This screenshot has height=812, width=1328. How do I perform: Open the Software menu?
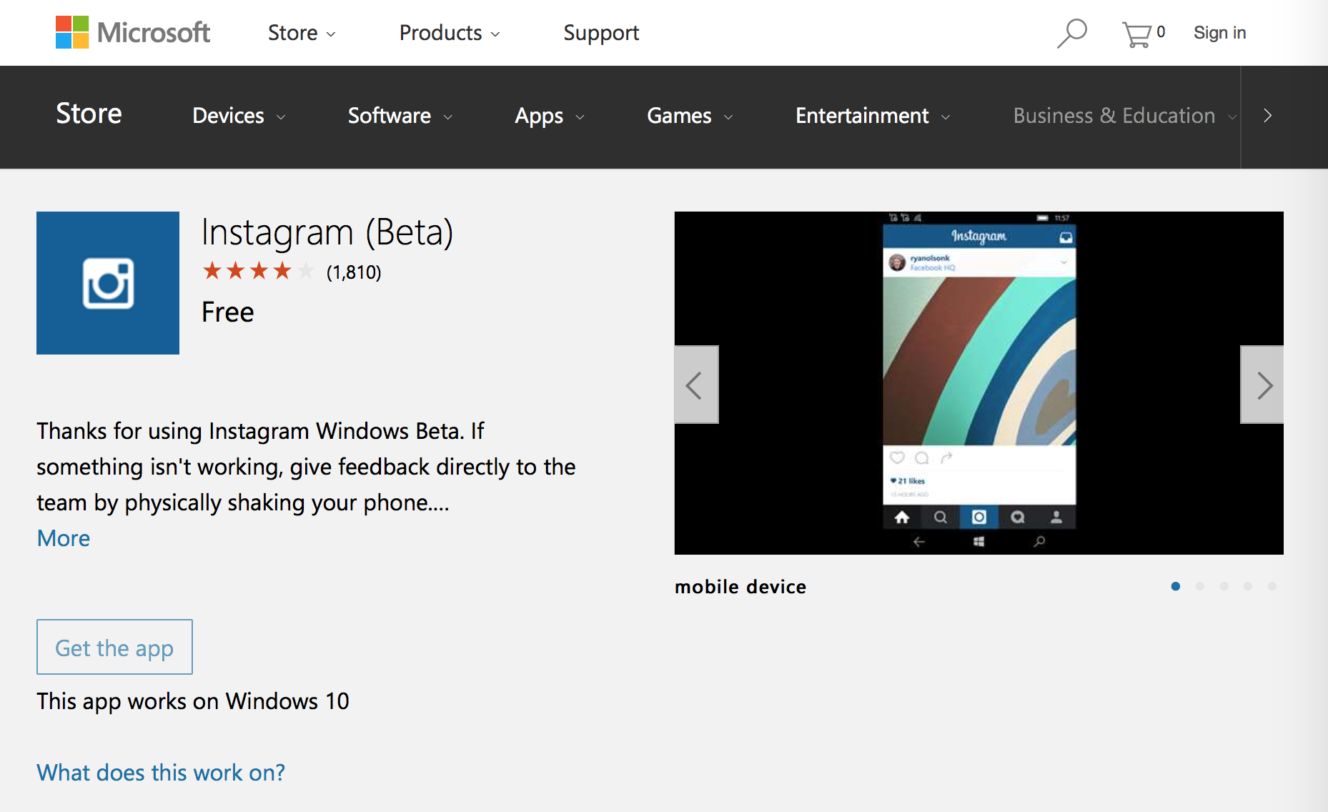point(400,116)
